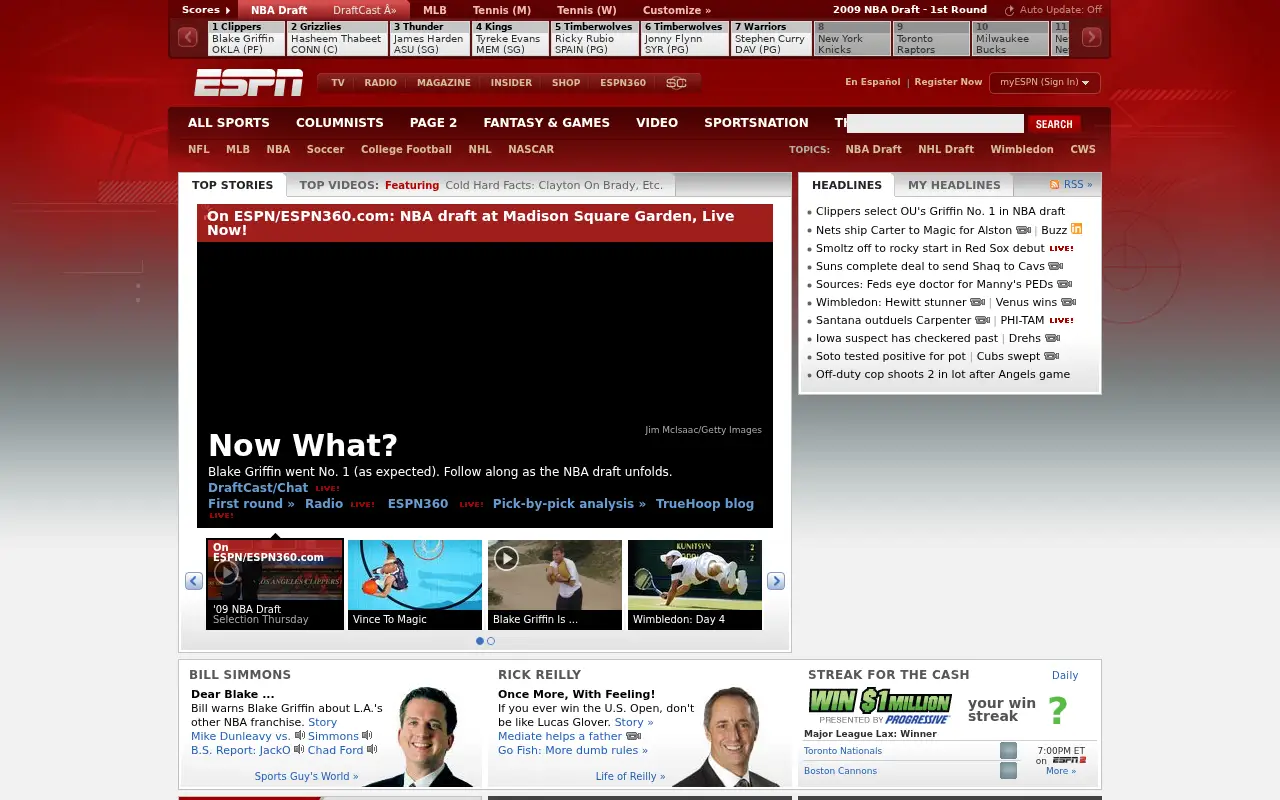
Task: Click the audio icon after Mike Dunleavy vs.
Action: pyautogui.click(x=300, y=736)
